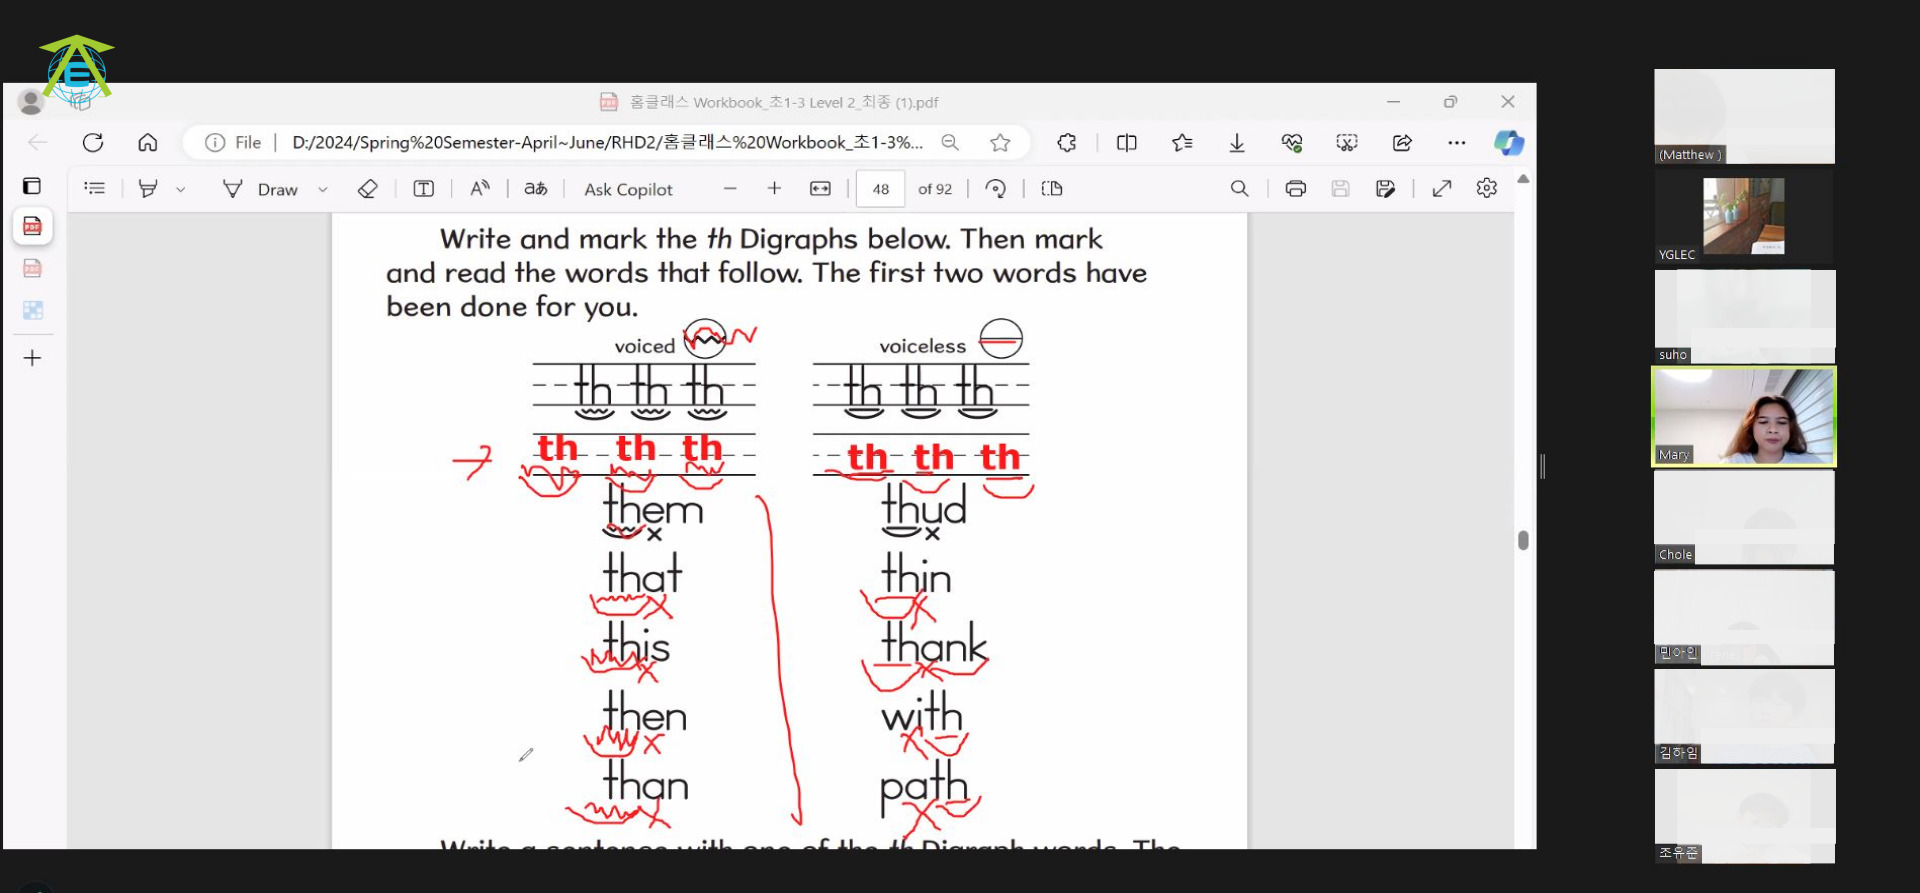This screenshot has width=1920, height=893.
Task: Open the user profile icon
Action: 31,101
